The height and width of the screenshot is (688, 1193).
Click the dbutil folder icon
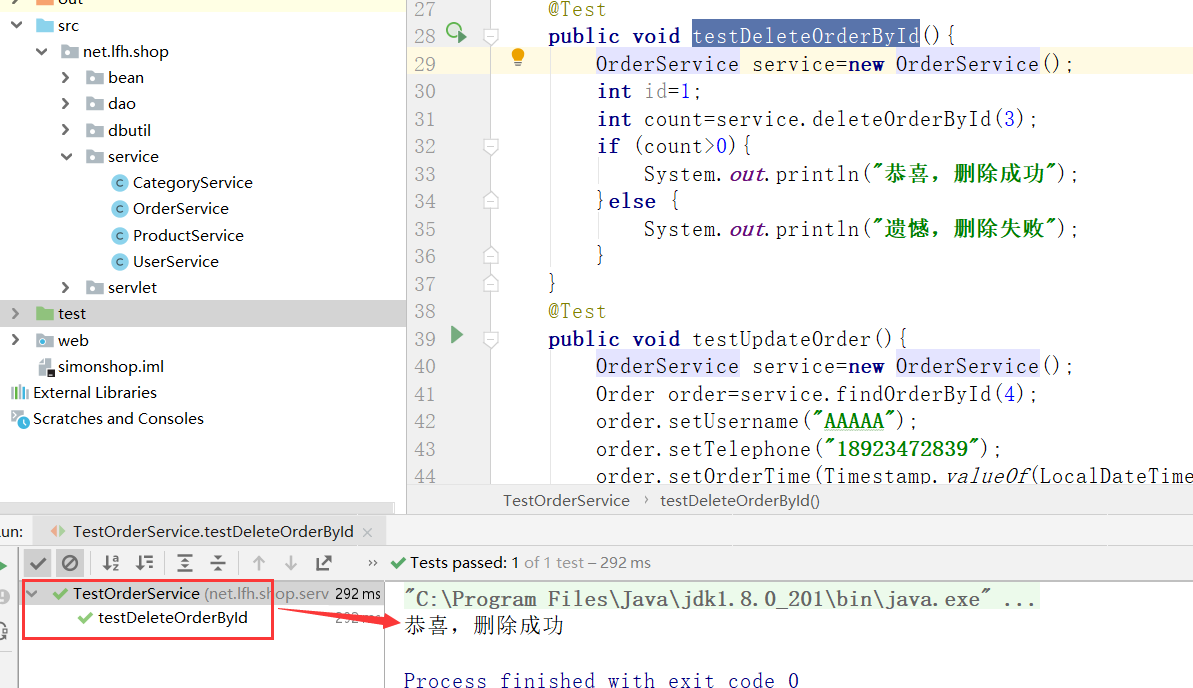coord(94,130)
